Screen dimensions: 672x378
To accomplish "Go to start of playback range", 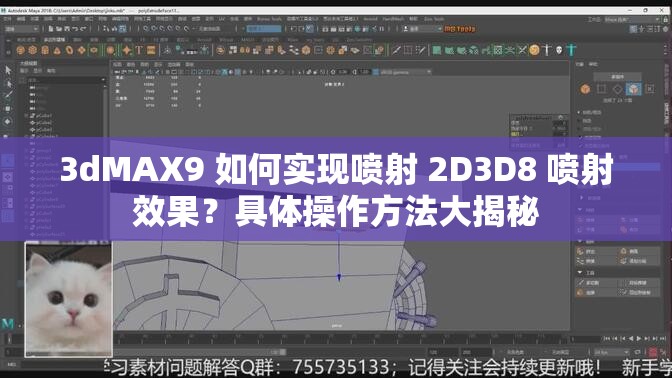I will pyautogui.click(x=607, y=339).
